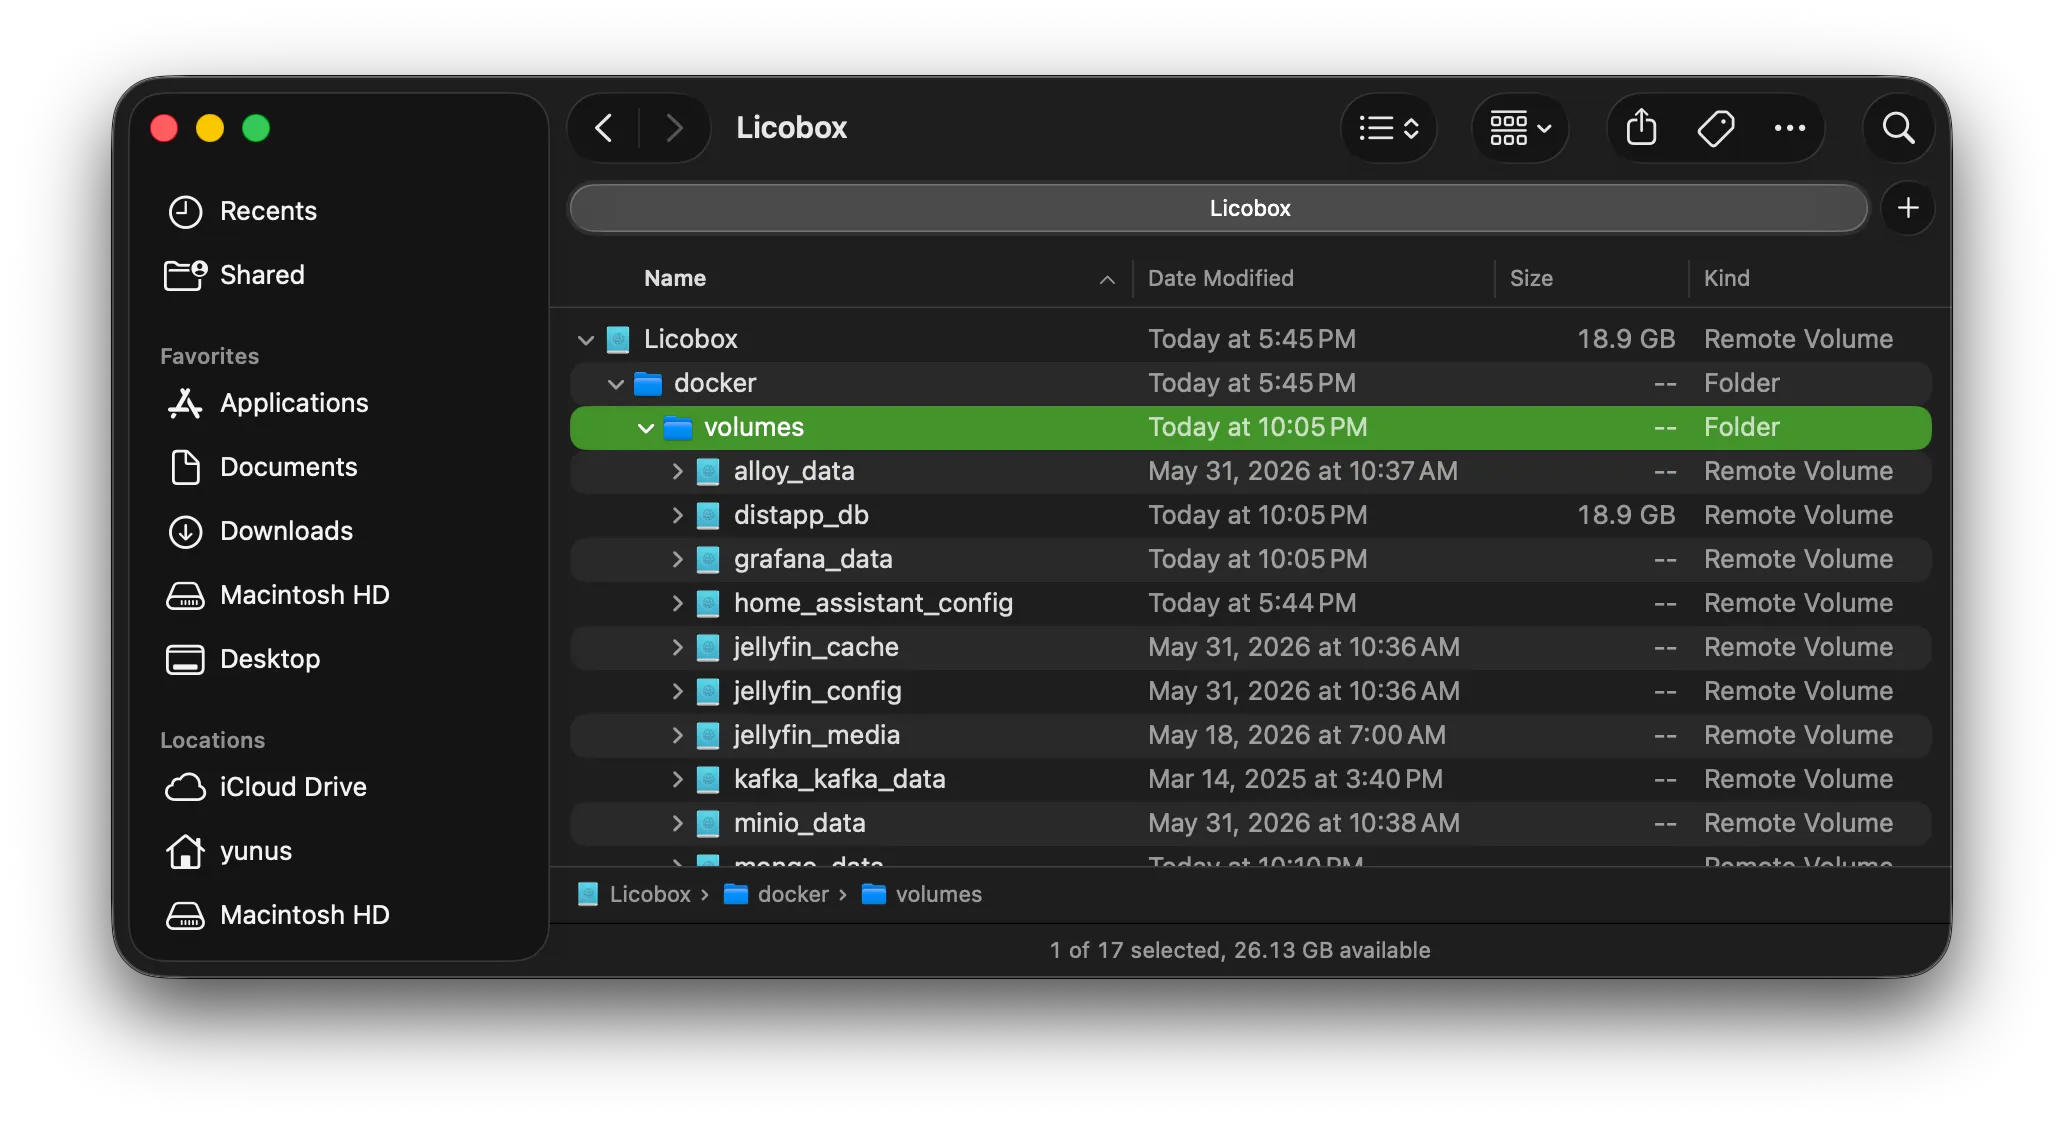
Task: Select the Licobox tab
Action: point(1218,208)
